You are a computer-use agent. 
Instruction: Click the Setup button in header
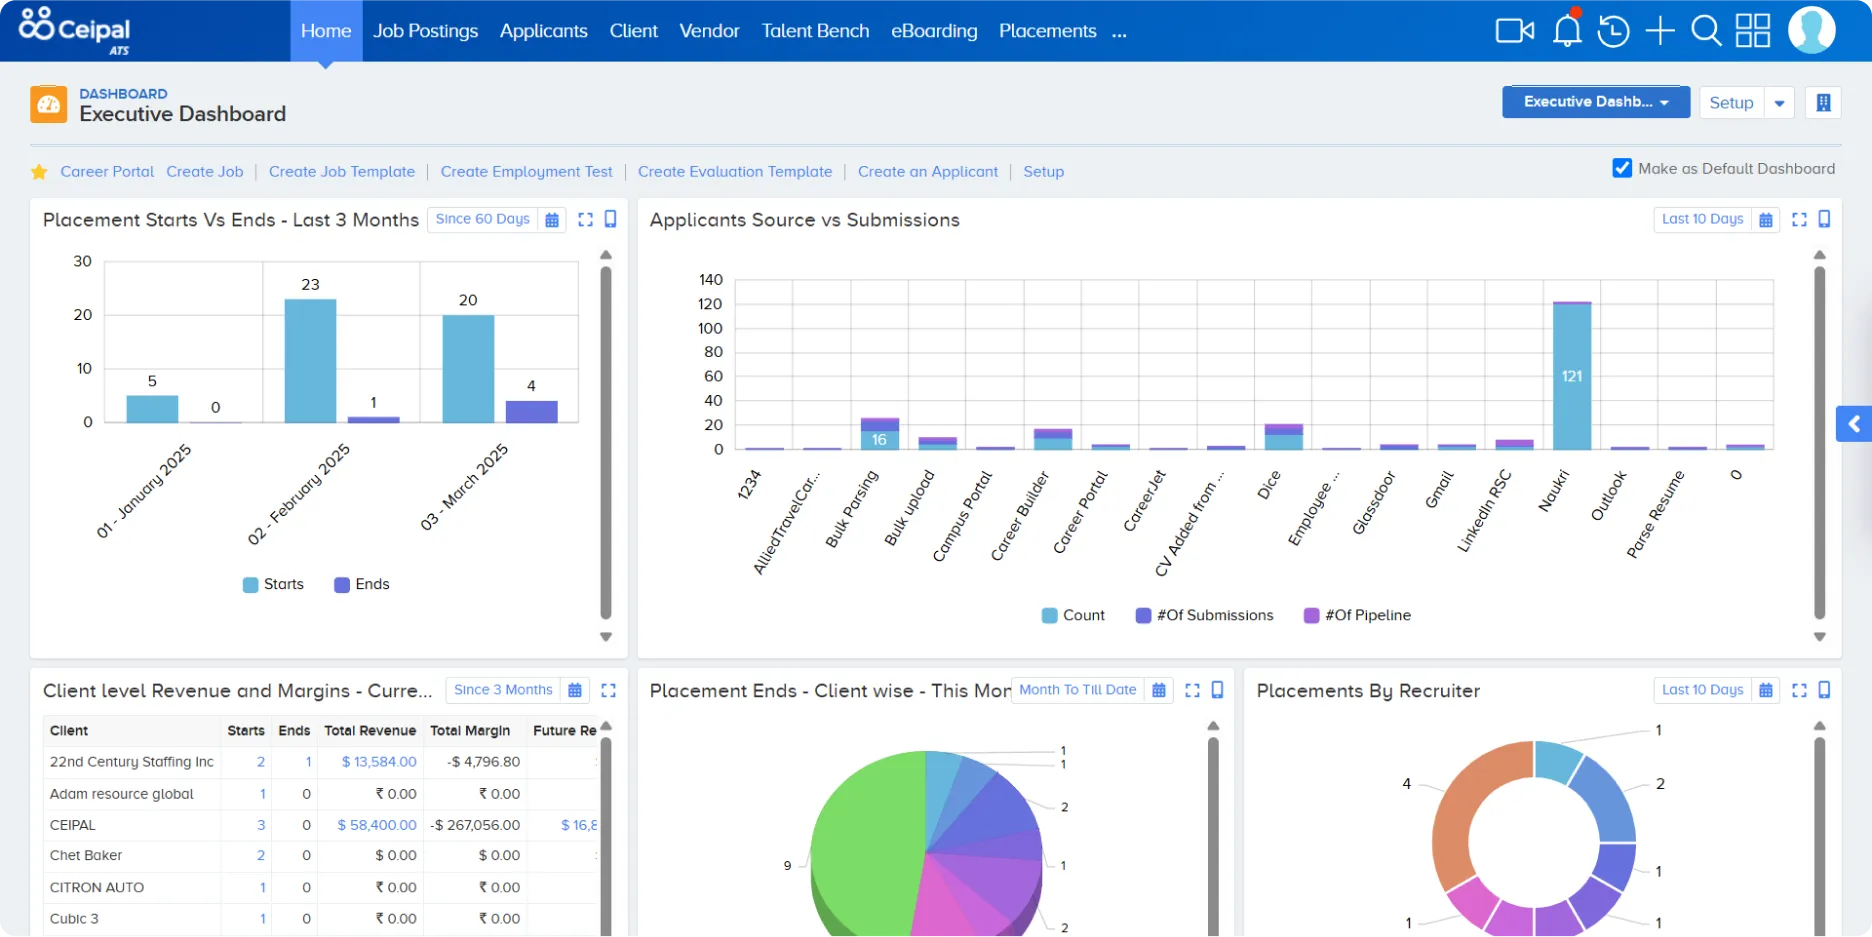(x=1731, y=103)
